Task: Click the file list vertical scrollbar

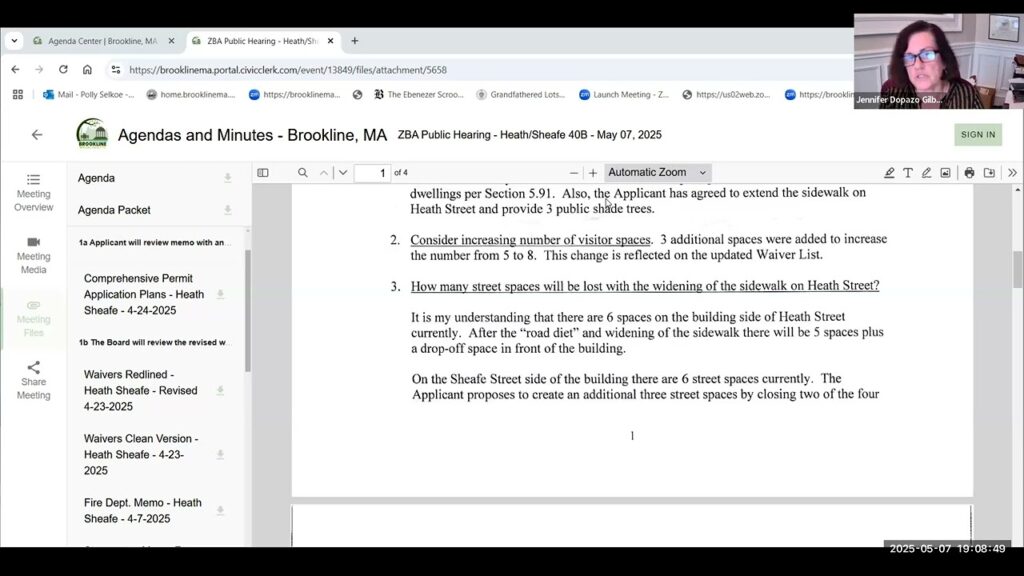Action: tap(247, 310)
